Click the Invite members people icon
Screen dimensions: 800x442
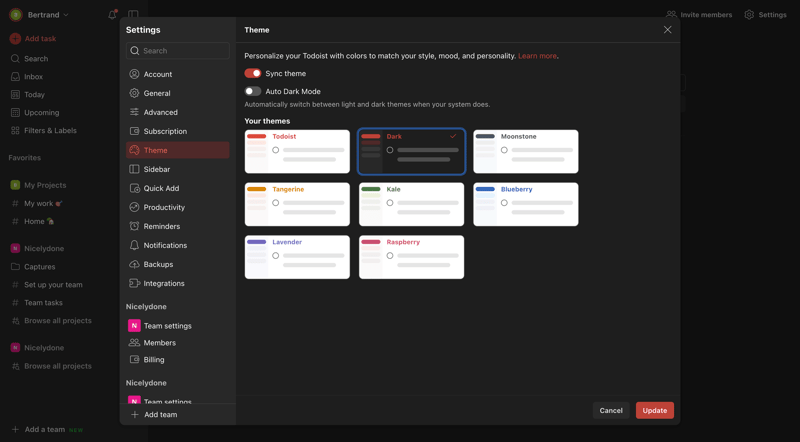pyautogui.click(x=671, y=15)
